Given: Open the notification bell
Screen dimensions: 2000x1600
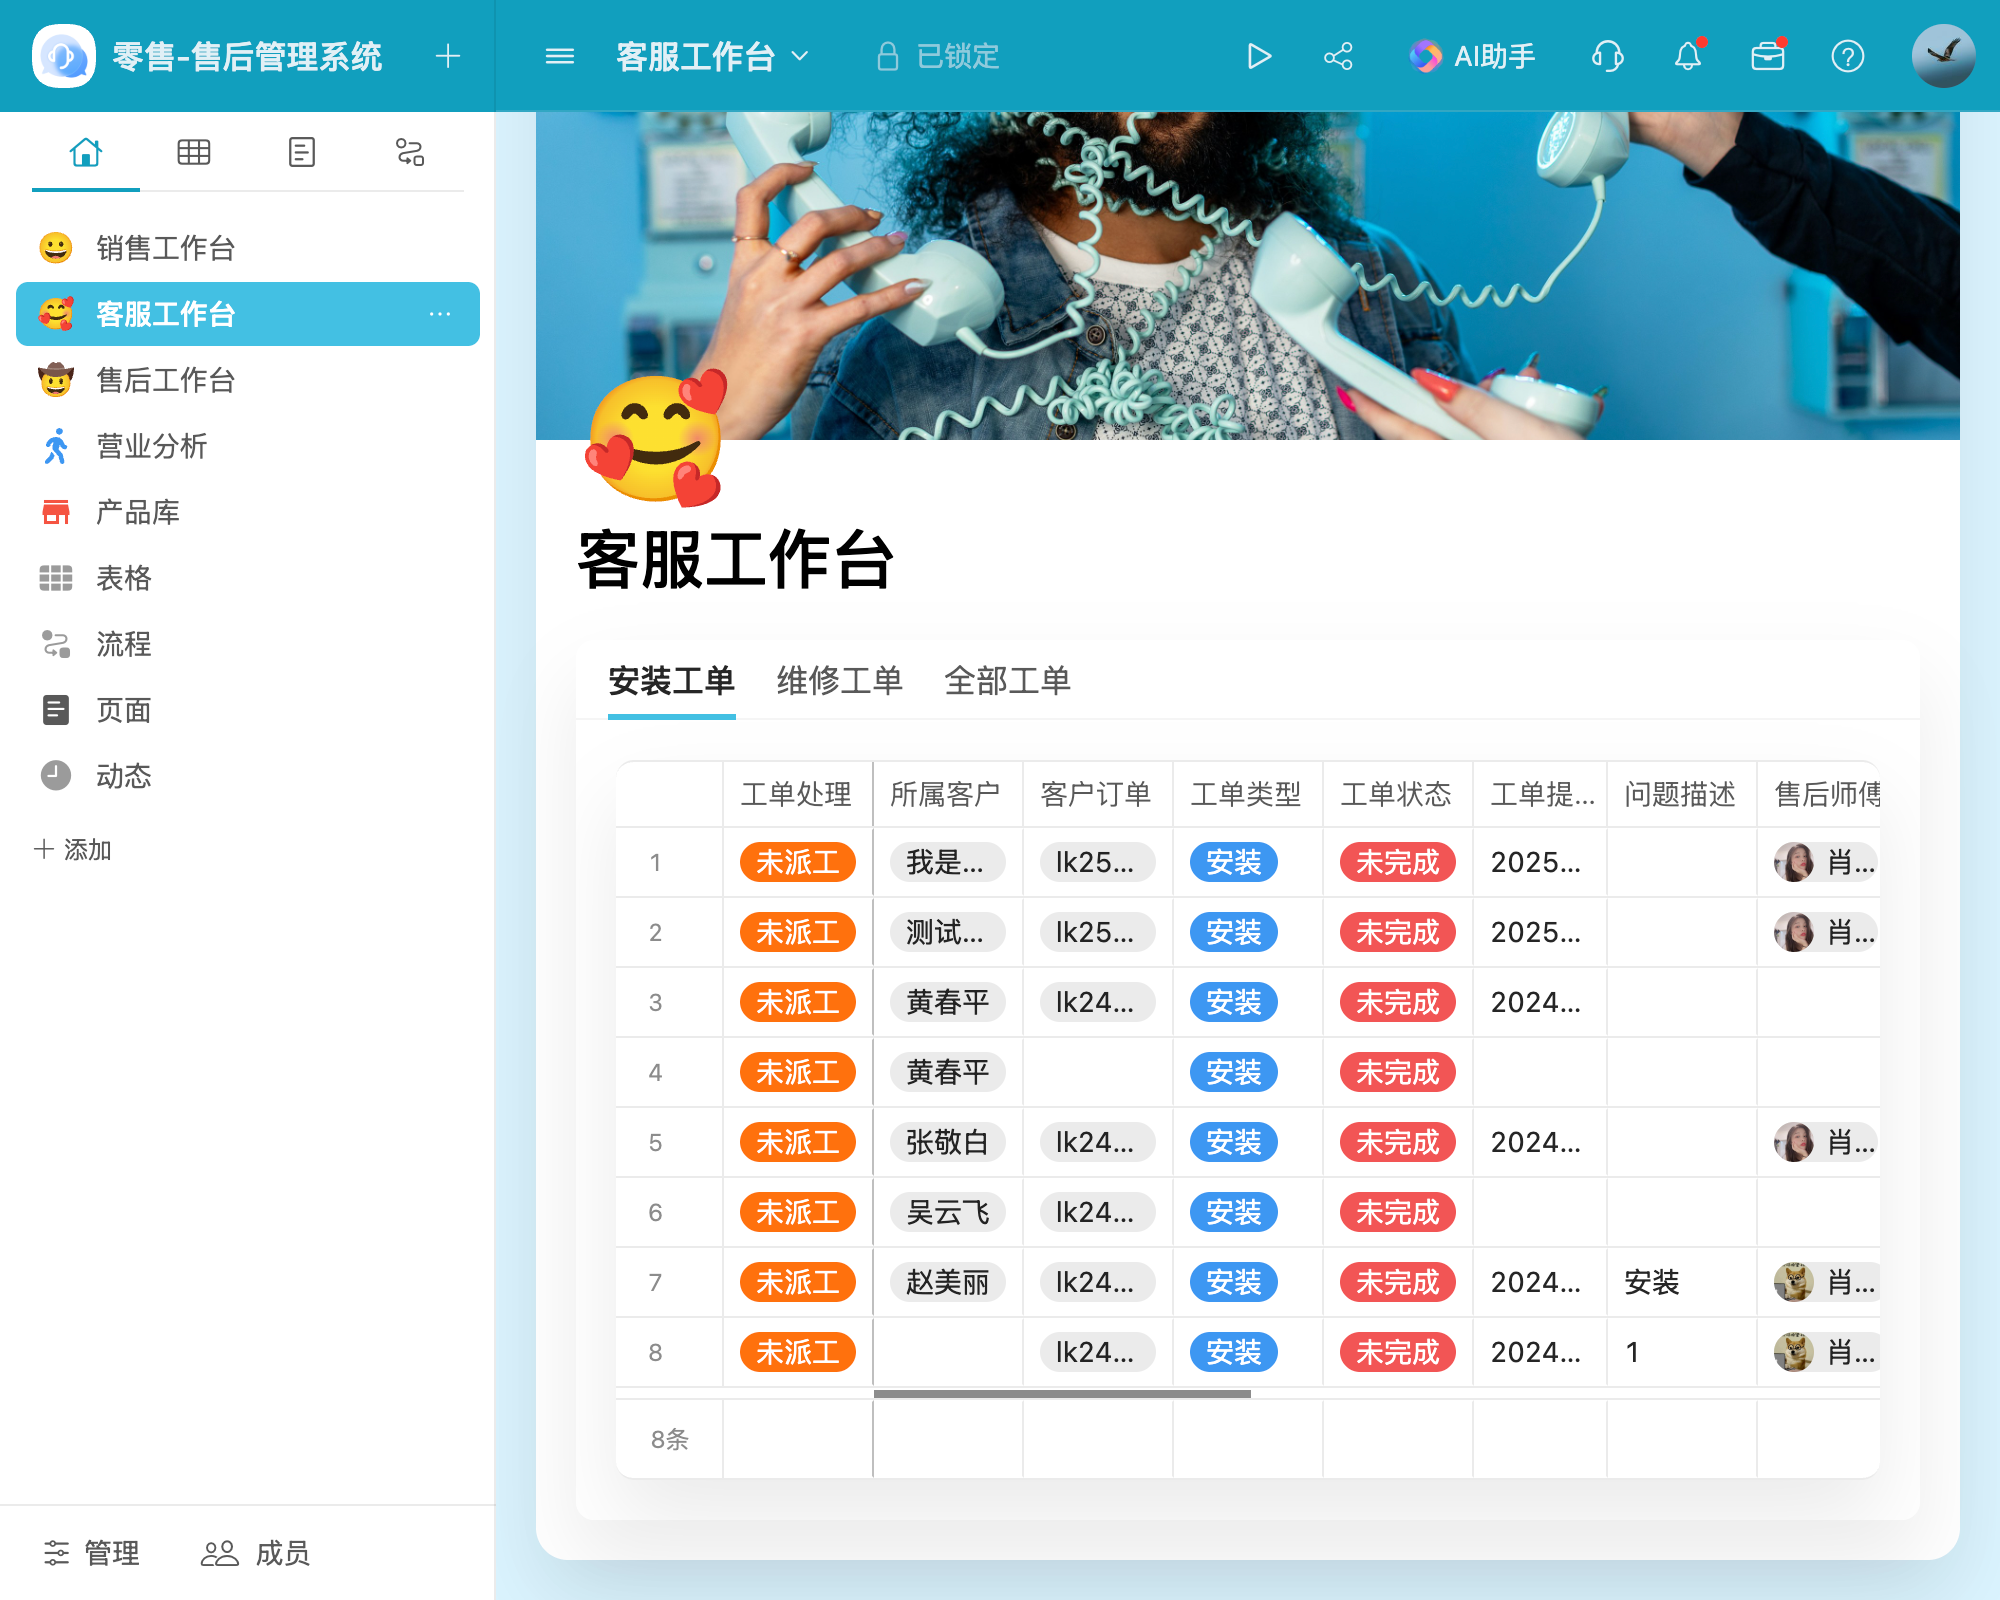Looking at the screenshot, I should 1688,56.
